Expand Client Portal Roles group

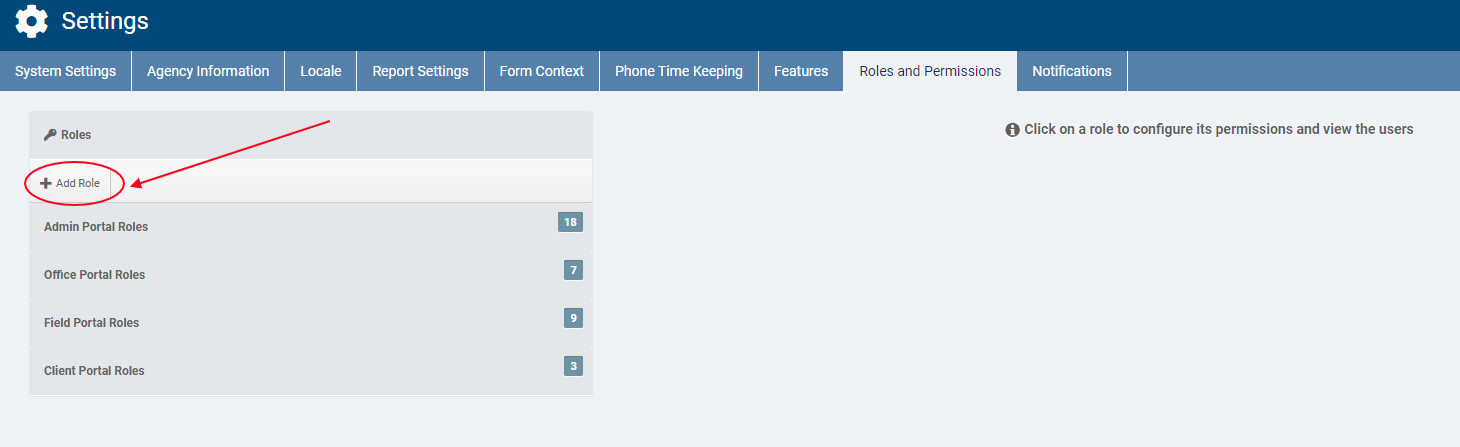(94, 371)
